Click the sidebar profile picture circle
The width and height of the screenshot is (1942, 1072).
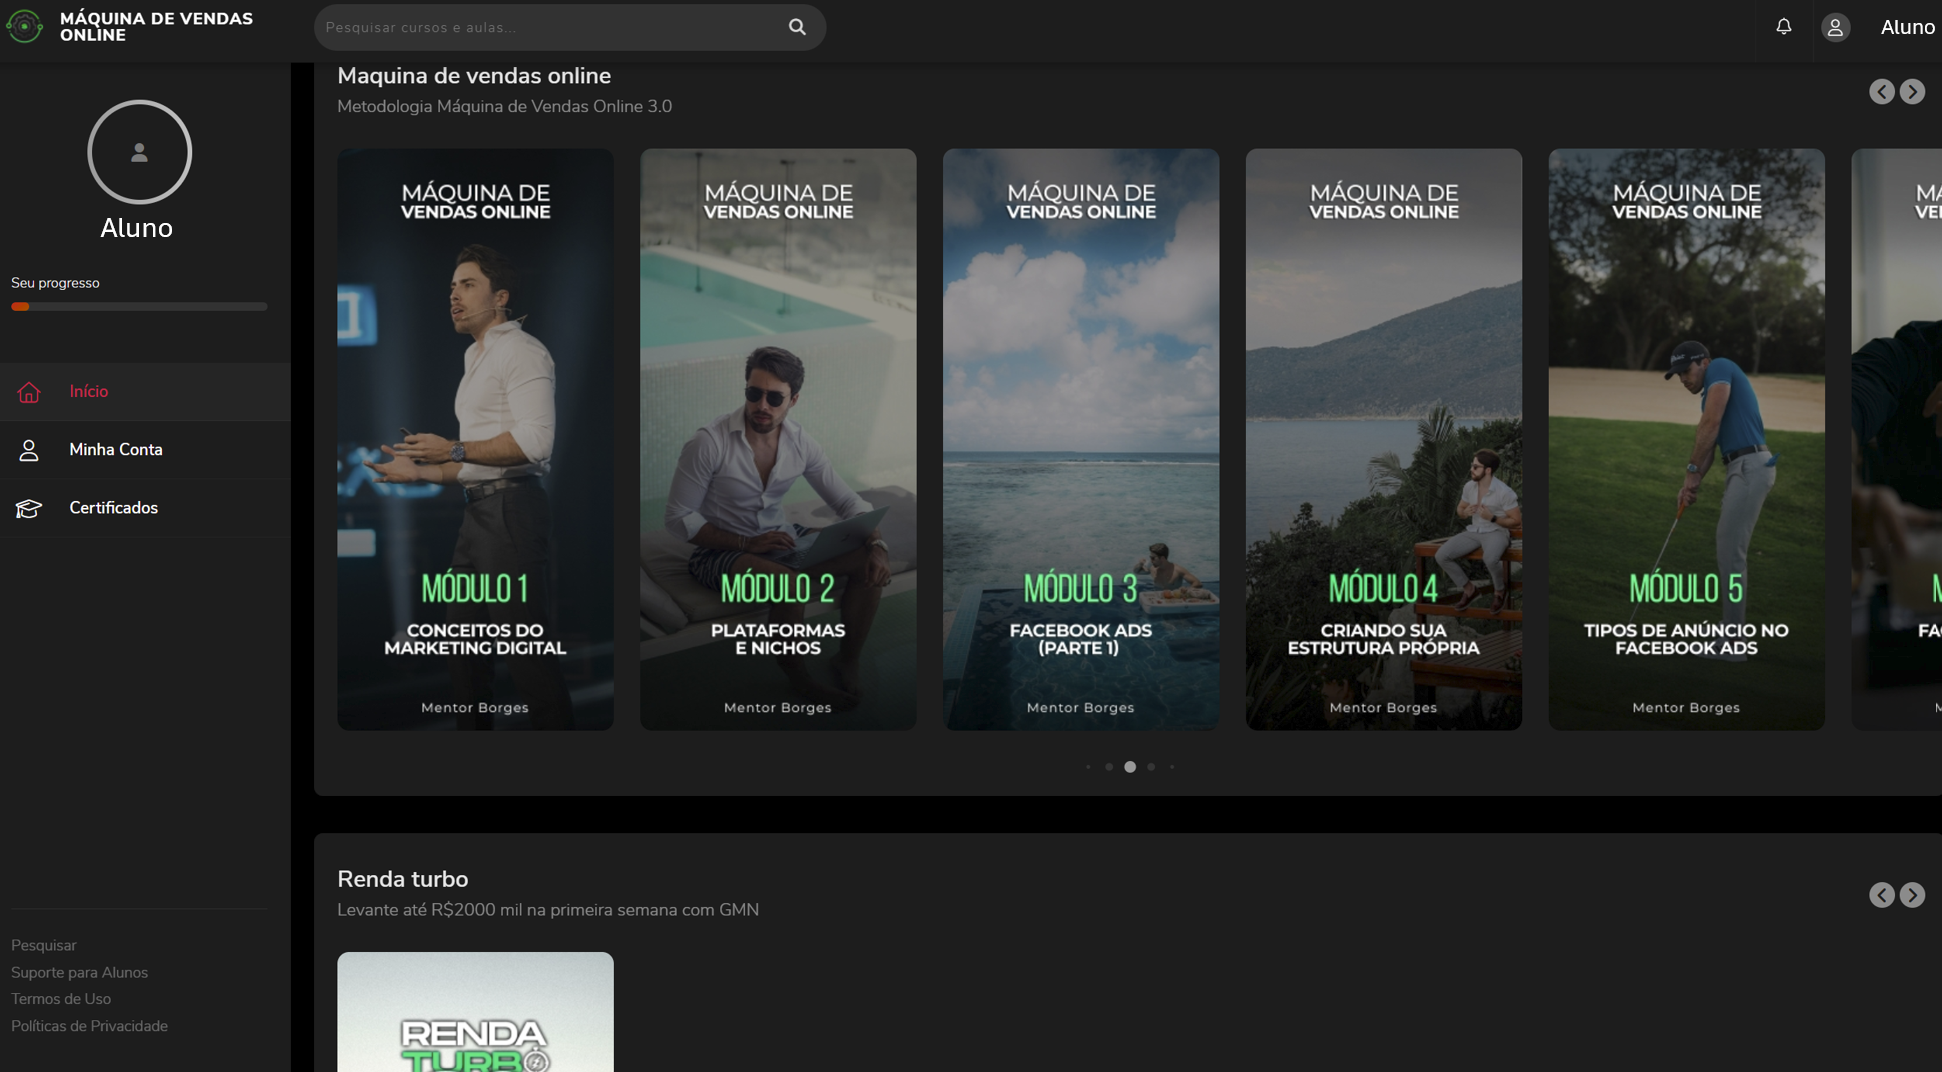[139, 152]
